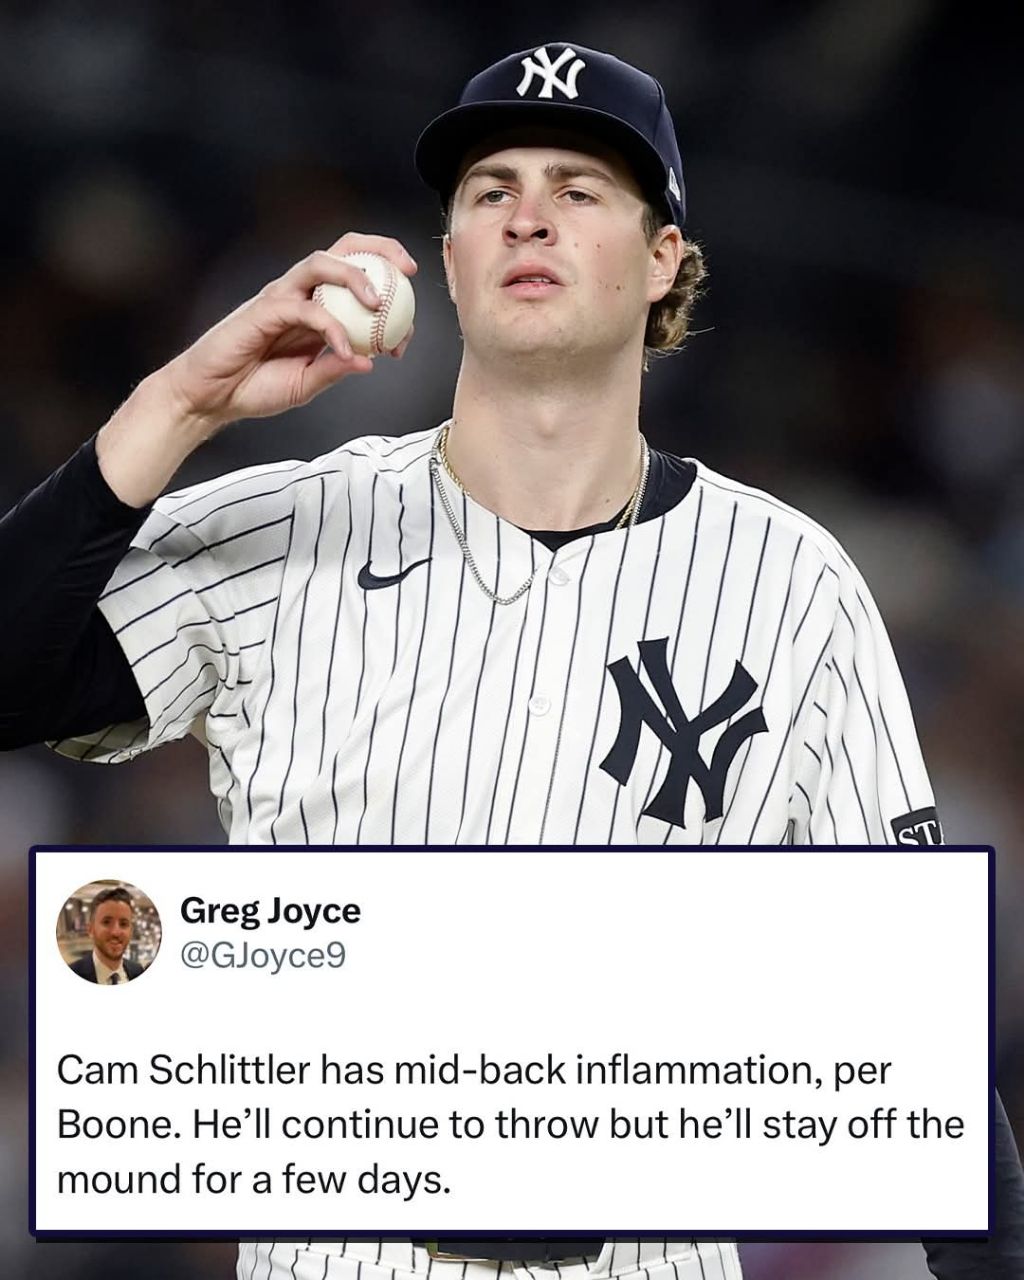Screen dimensions: 1024x1280
Task: Click Greg Joyce's circular profile avatar
Action: pyautogui.click(x=109, y=932)
